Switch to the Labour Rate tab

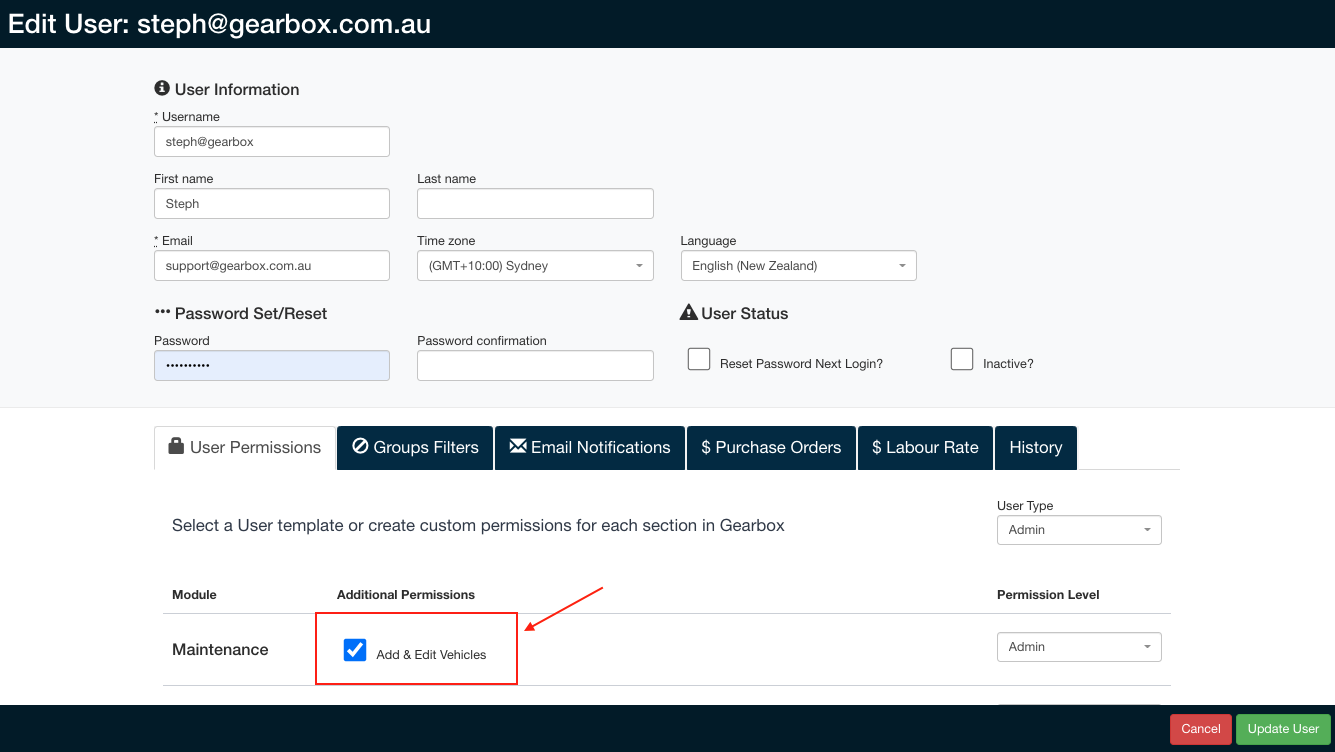[925, 447]
